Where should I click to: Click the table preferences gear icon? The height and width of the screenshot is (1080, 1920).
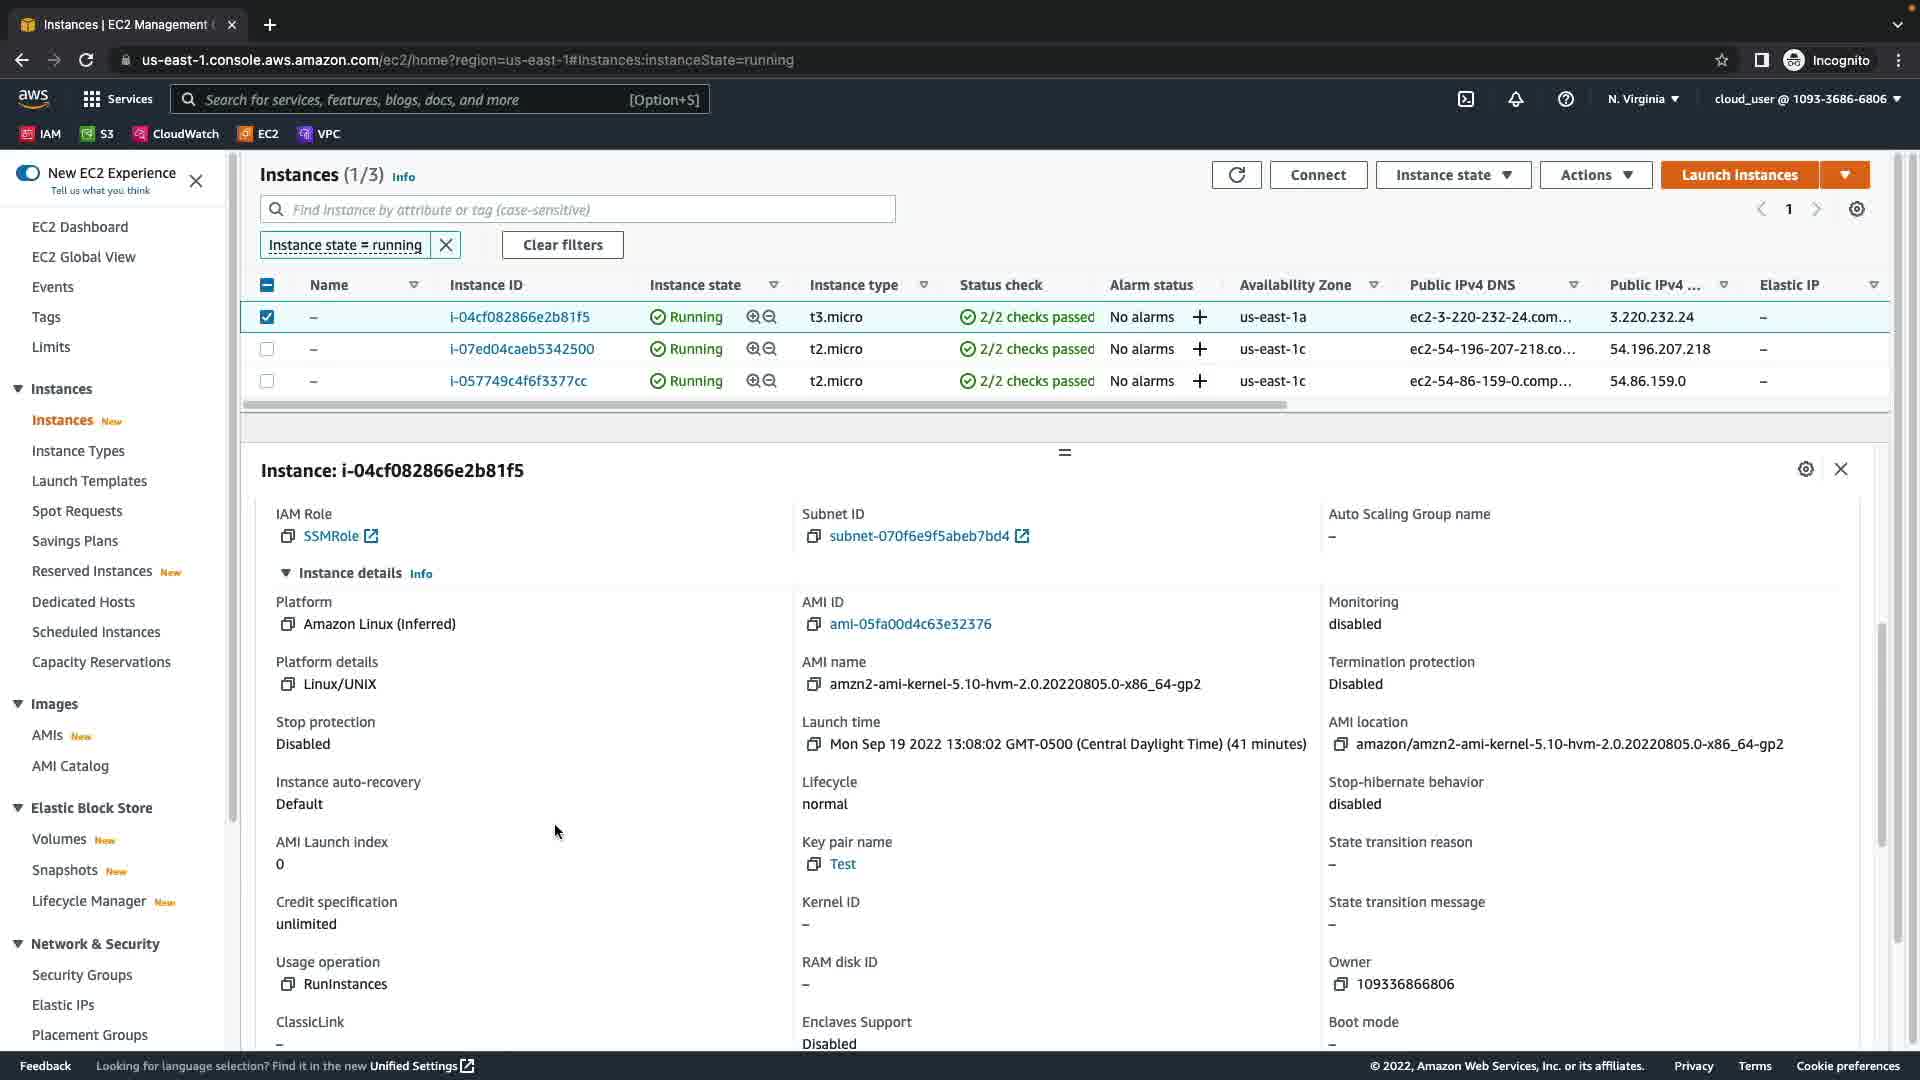[1856, 209]
